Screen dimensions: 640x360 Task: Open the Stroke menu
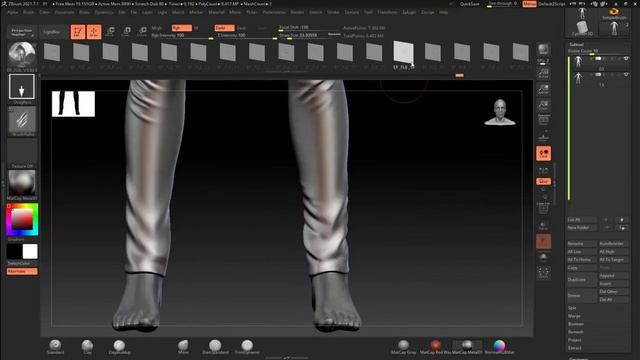[x=333, y=12]
